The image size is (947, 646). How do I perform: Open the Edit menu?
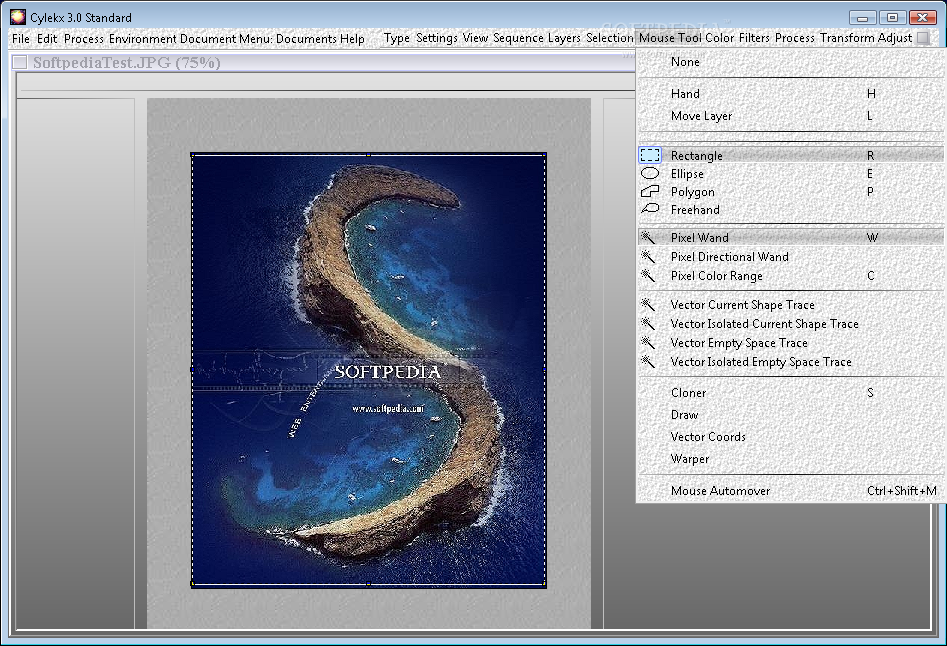click(47, 39)
